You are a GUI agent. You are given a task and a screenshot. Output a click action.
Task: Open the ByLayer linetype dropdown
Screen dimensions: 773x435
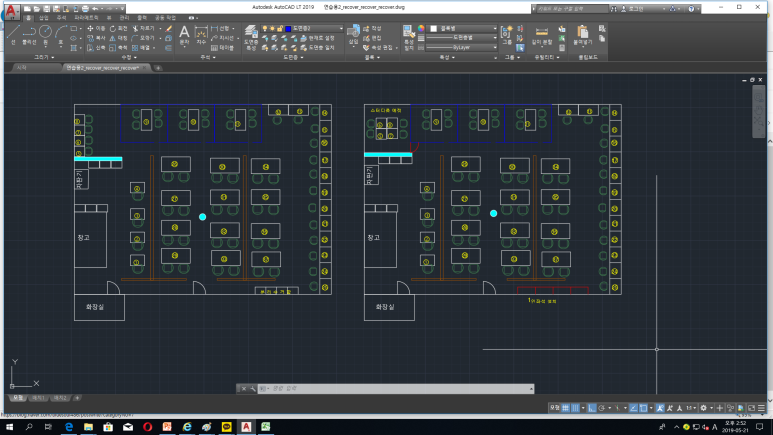461,48
